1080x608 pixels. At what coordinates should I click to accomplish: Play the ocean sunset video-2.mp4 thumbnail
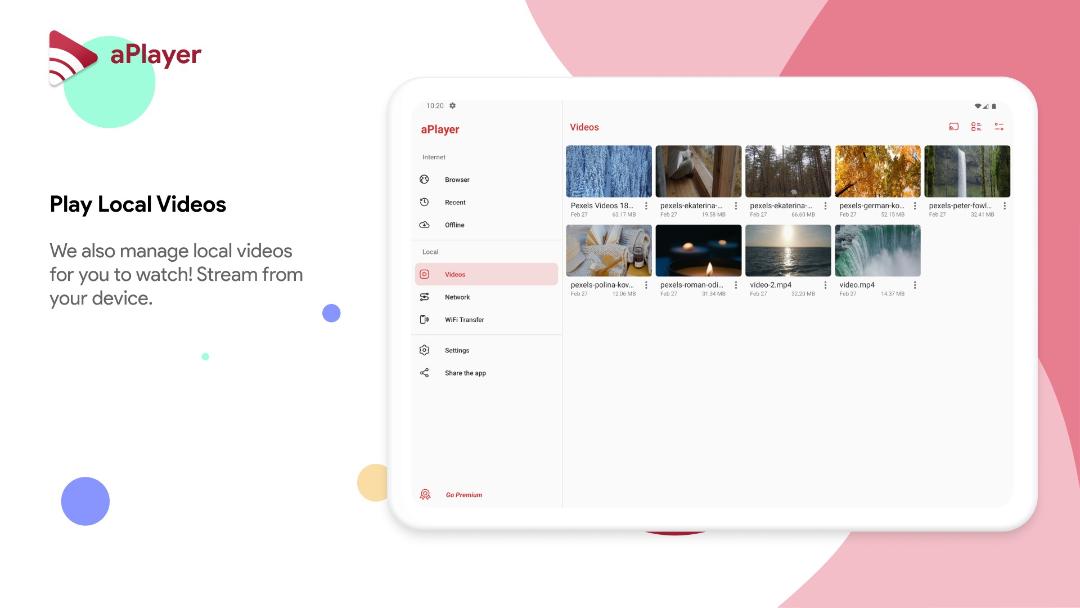click(x=788, y=251)
